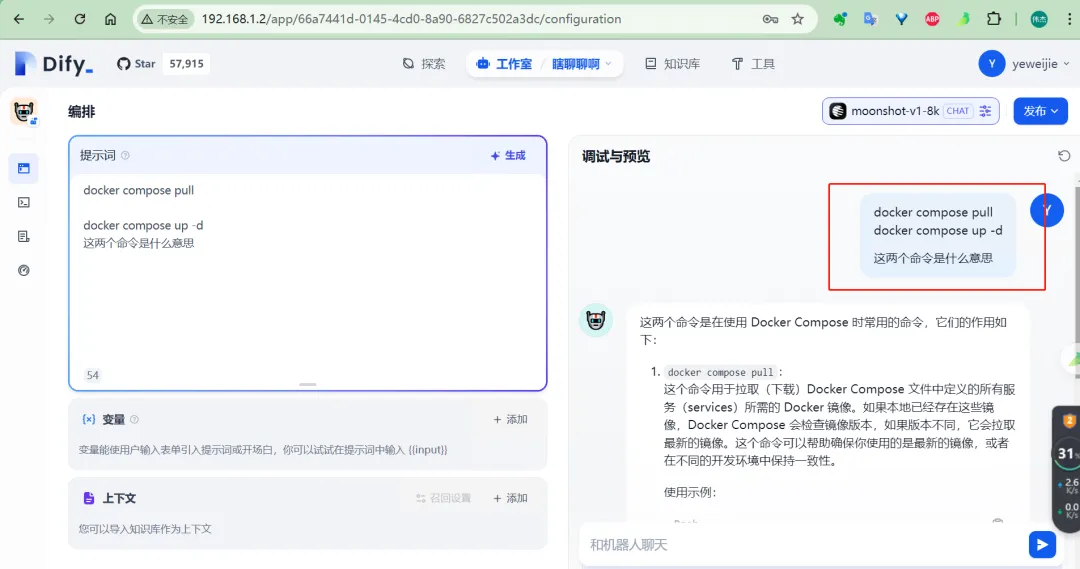Click the restart conversation refresh icon

(1064, 156)
